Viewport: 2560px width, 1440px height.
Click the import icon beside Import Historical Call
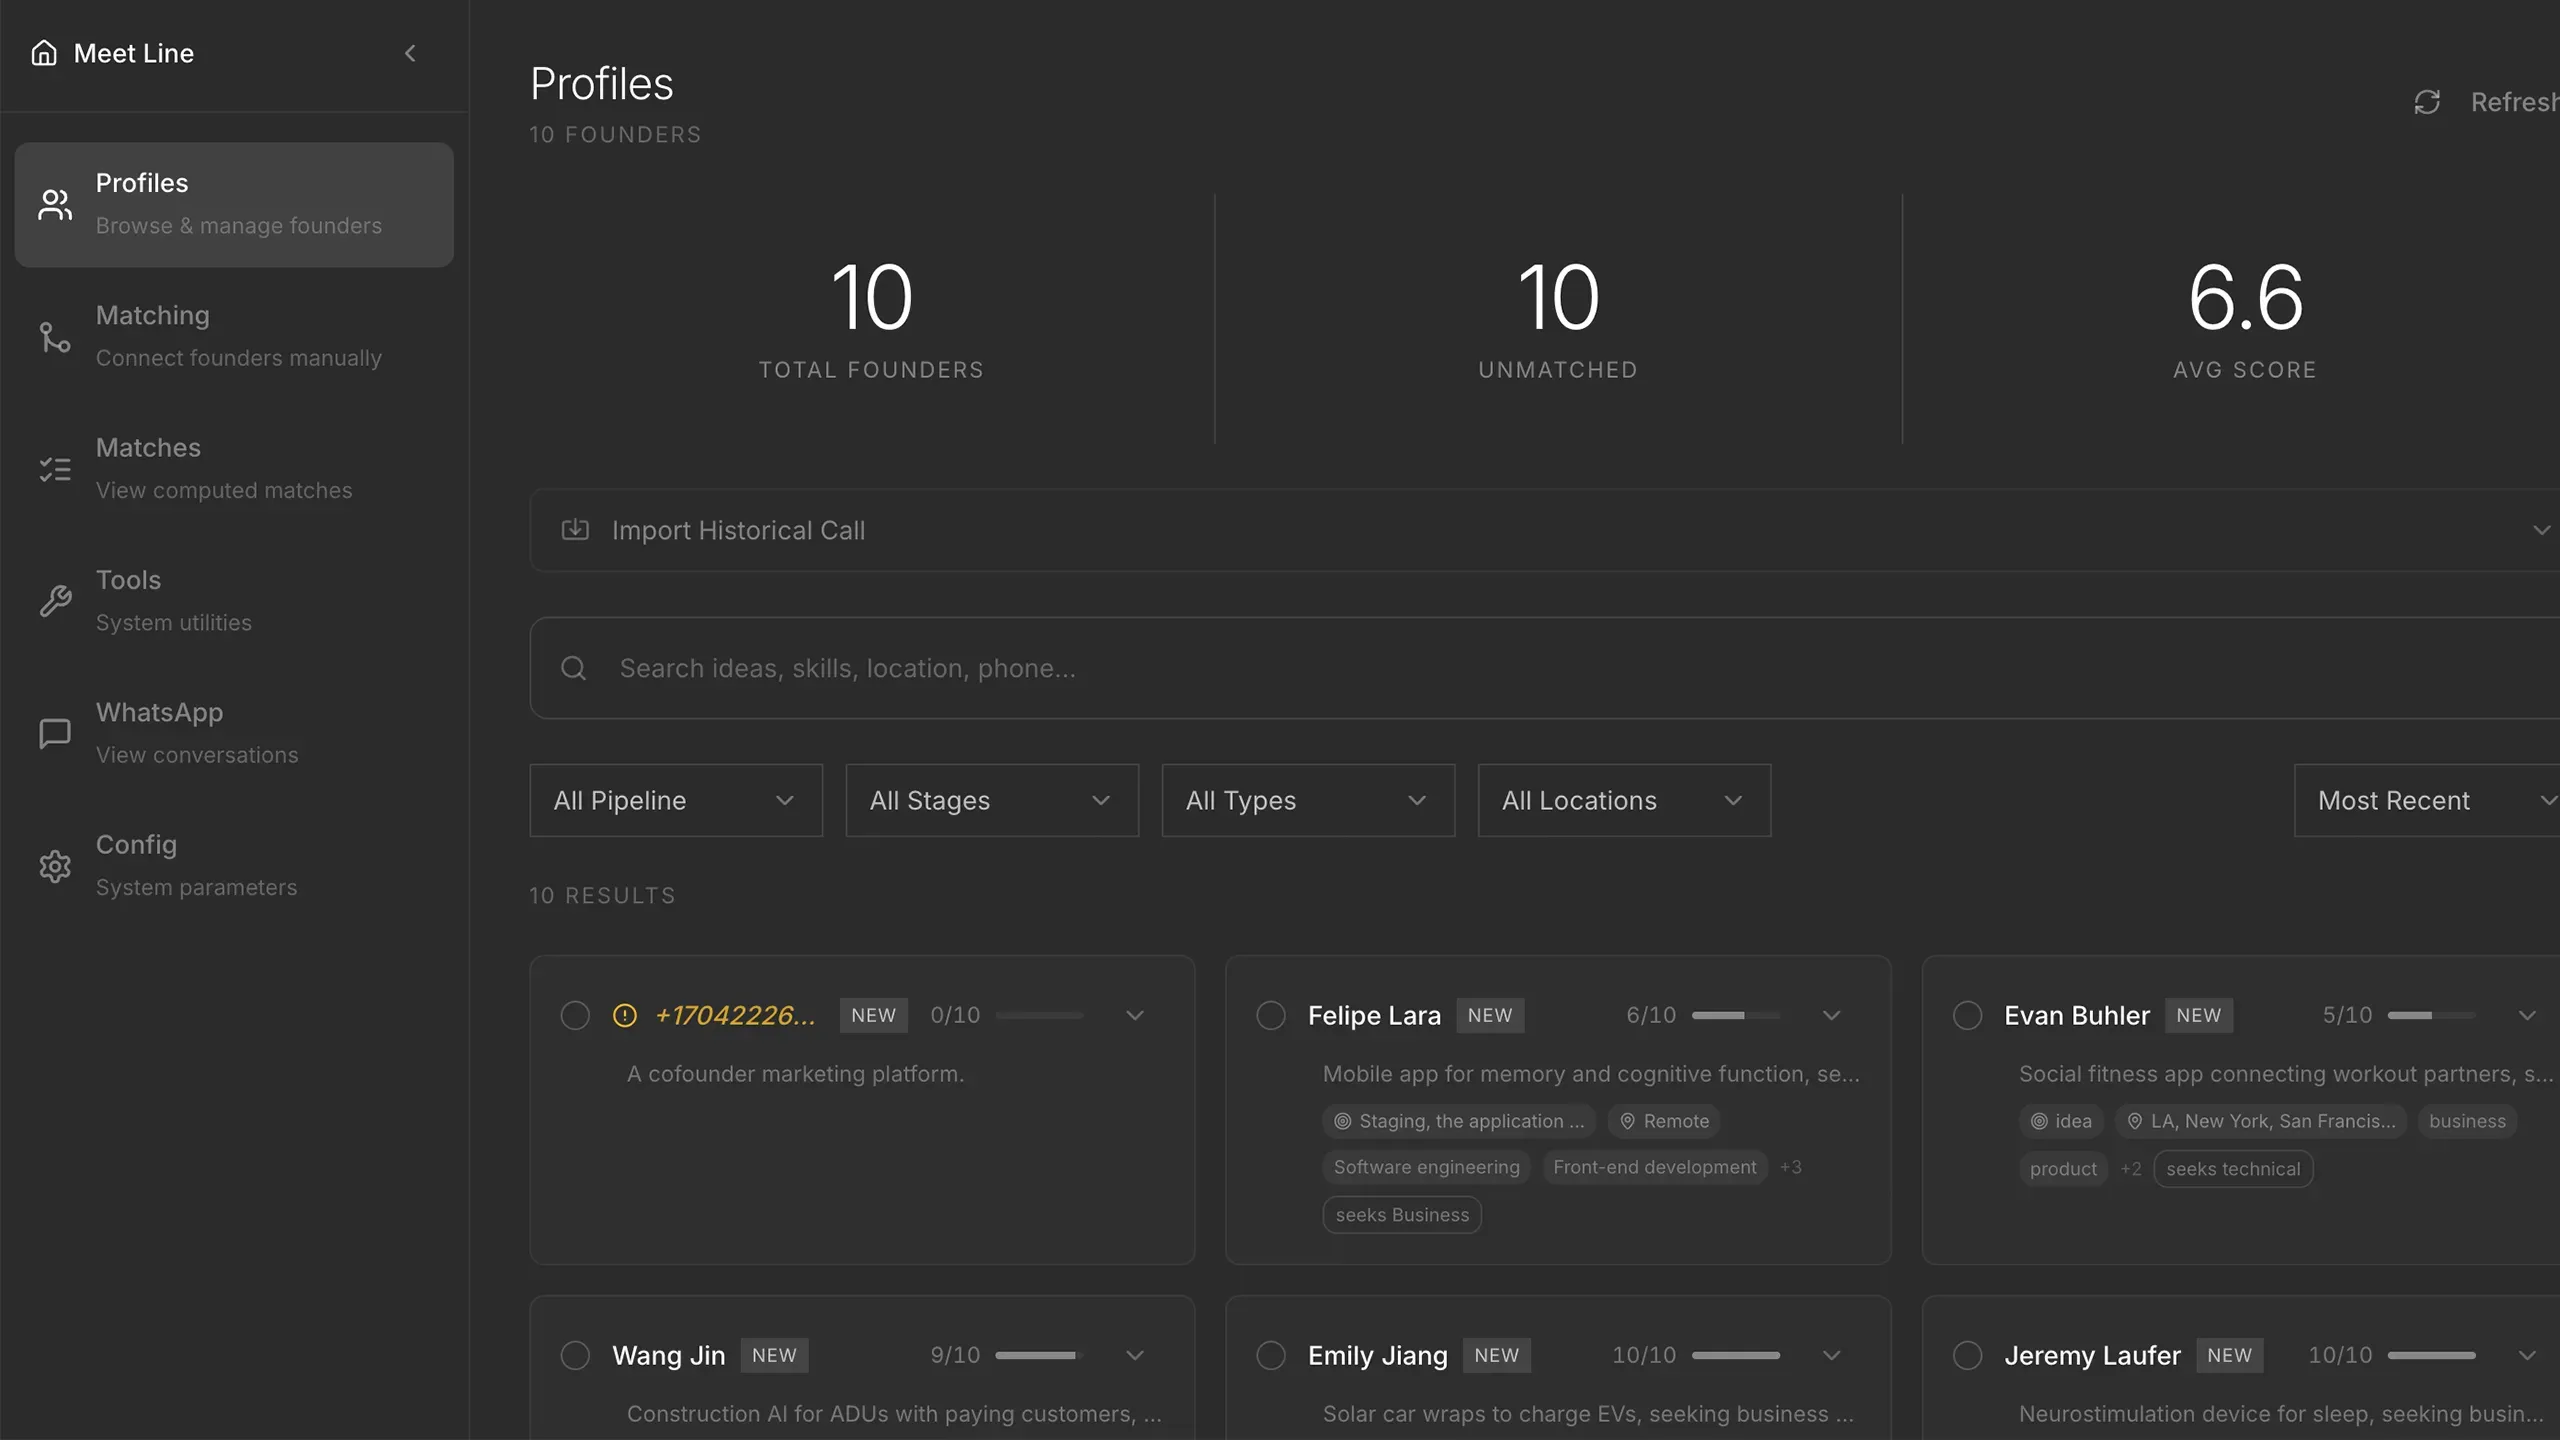[x=575, y=529]
